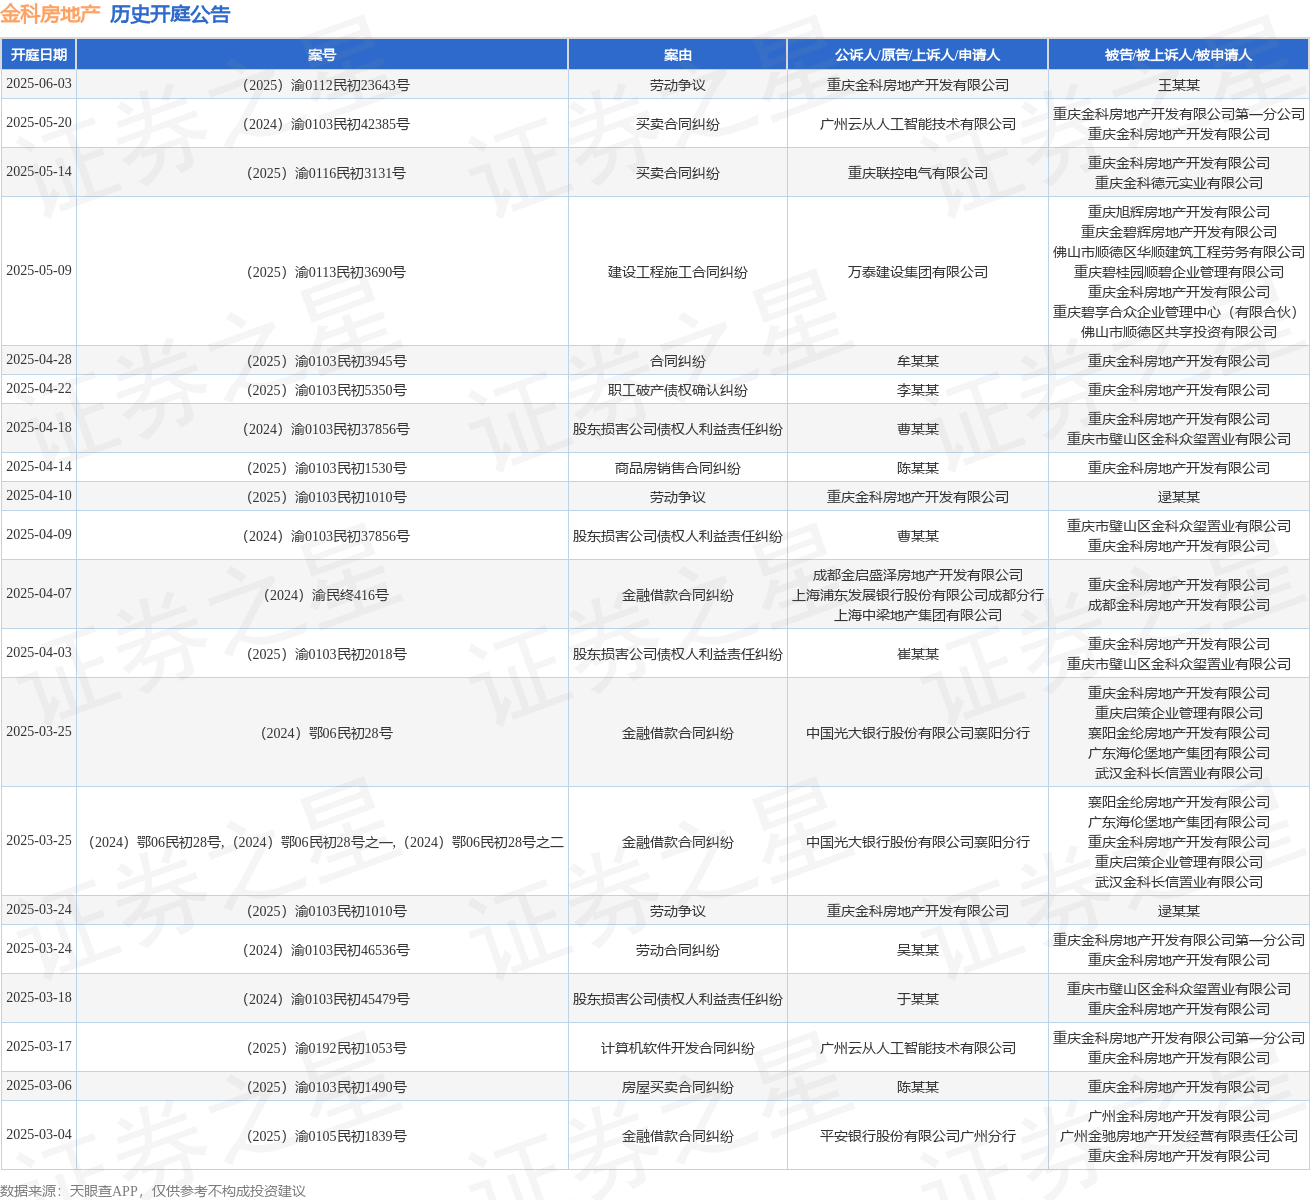Viewport: 1310px width, 1200px height.
Task: Select case number (2025)渝0103民初1530号
Action: [x=322, y=468]
